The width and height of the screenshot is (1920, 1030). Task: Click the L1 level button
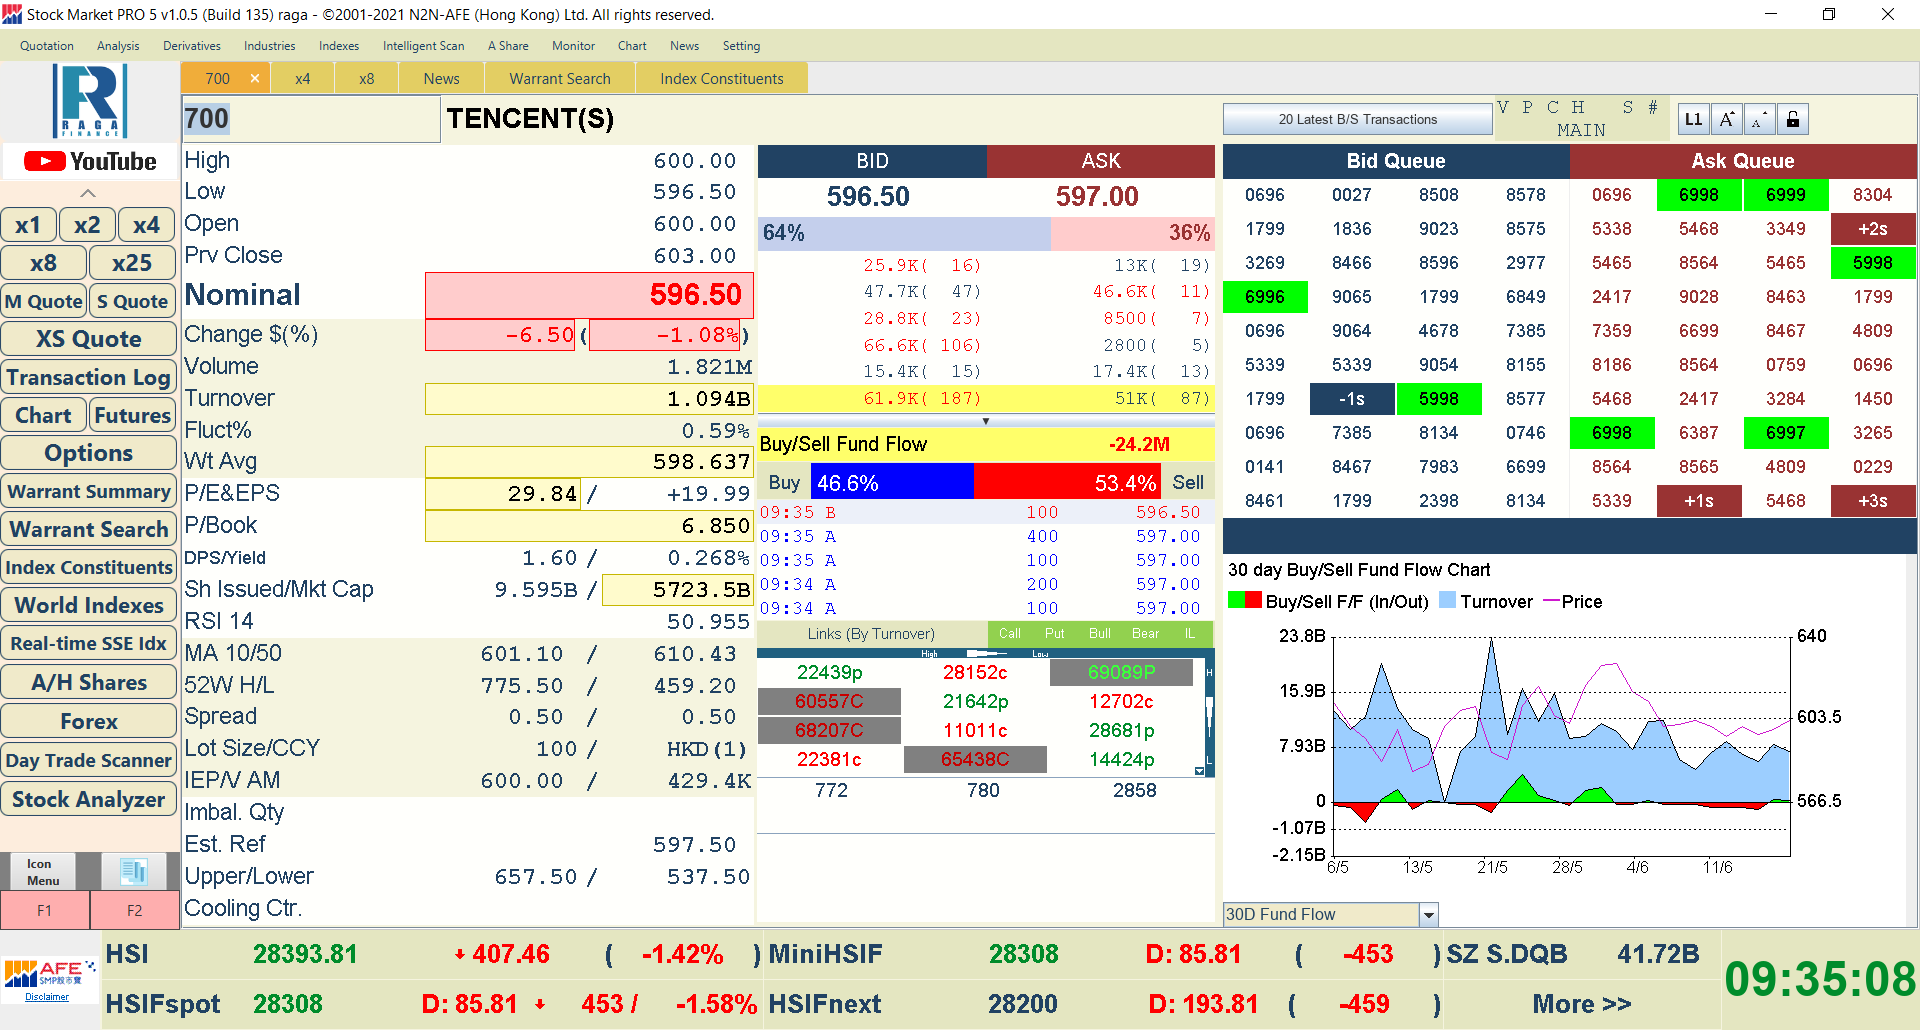1693,119
